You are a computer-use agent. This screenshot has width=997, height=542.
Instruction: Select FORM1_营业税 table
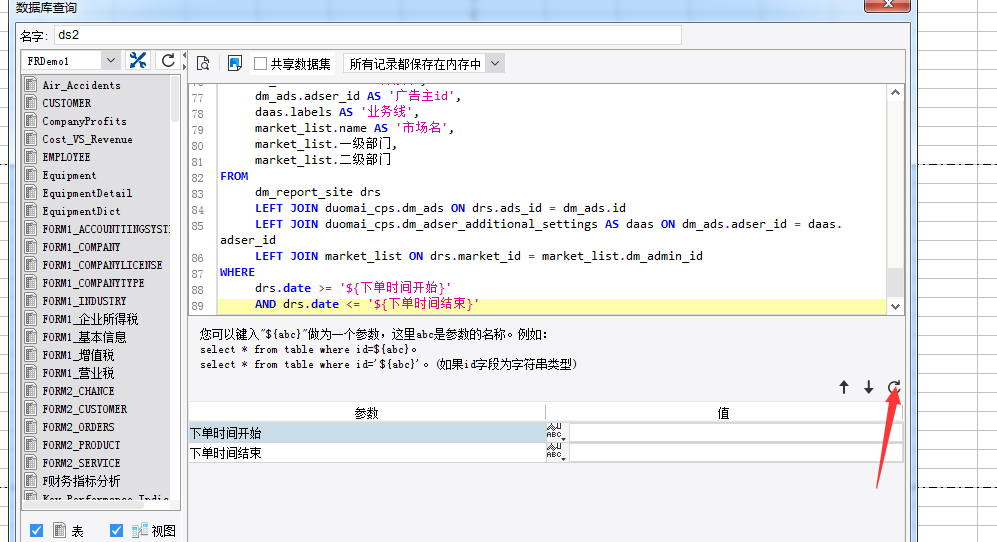coord(78,372)
